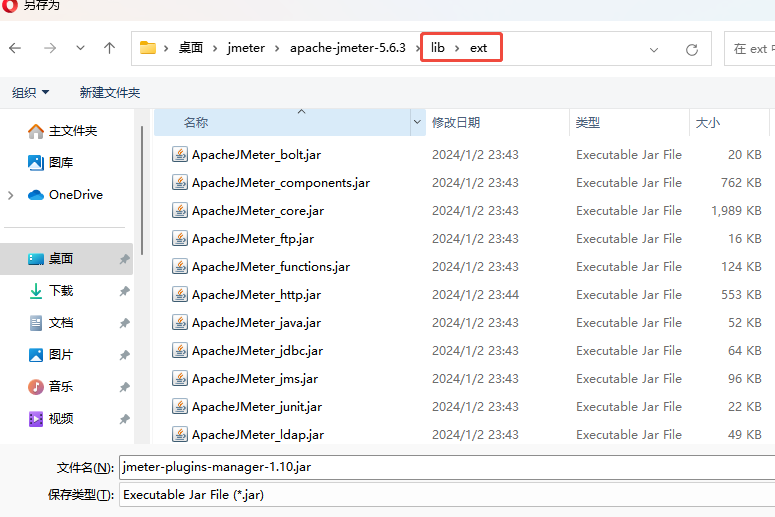Select file ApacheJMeter_components.jar
This screenshot has height=517, width=775.
(x=281, y=183)
